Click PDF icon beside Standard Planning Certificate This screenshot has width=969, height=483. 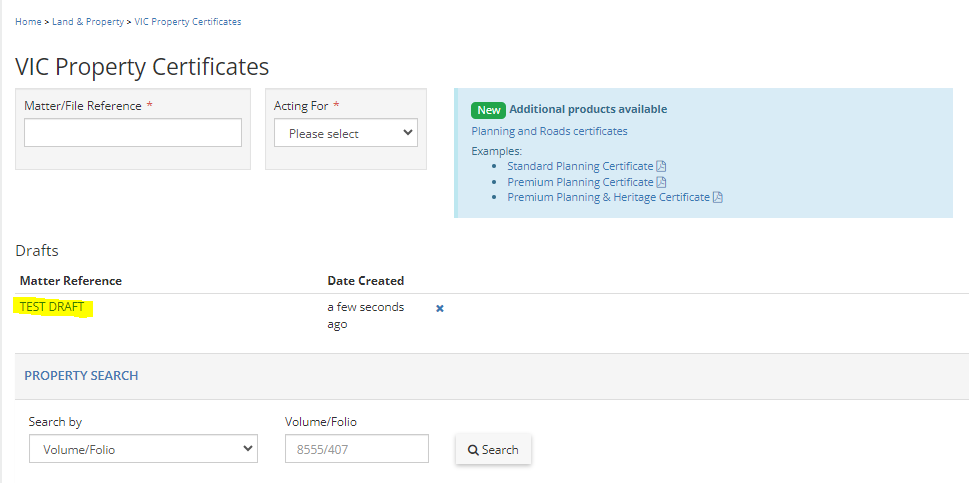661,166
